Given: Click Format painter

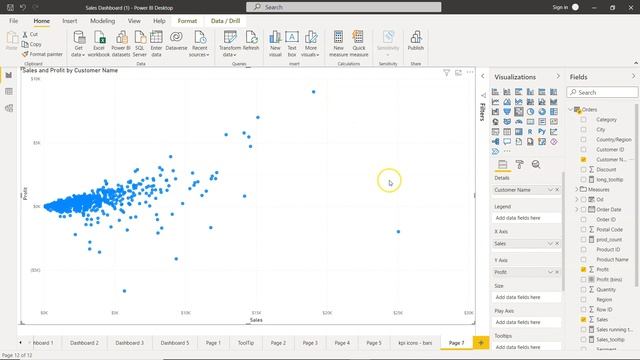Looking at the screenshot, I should (x=42, y=54).
